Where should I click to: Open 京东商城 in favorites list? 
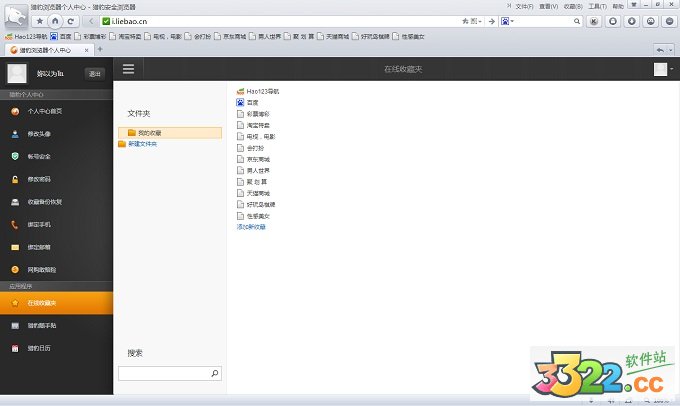pos(253,159)
